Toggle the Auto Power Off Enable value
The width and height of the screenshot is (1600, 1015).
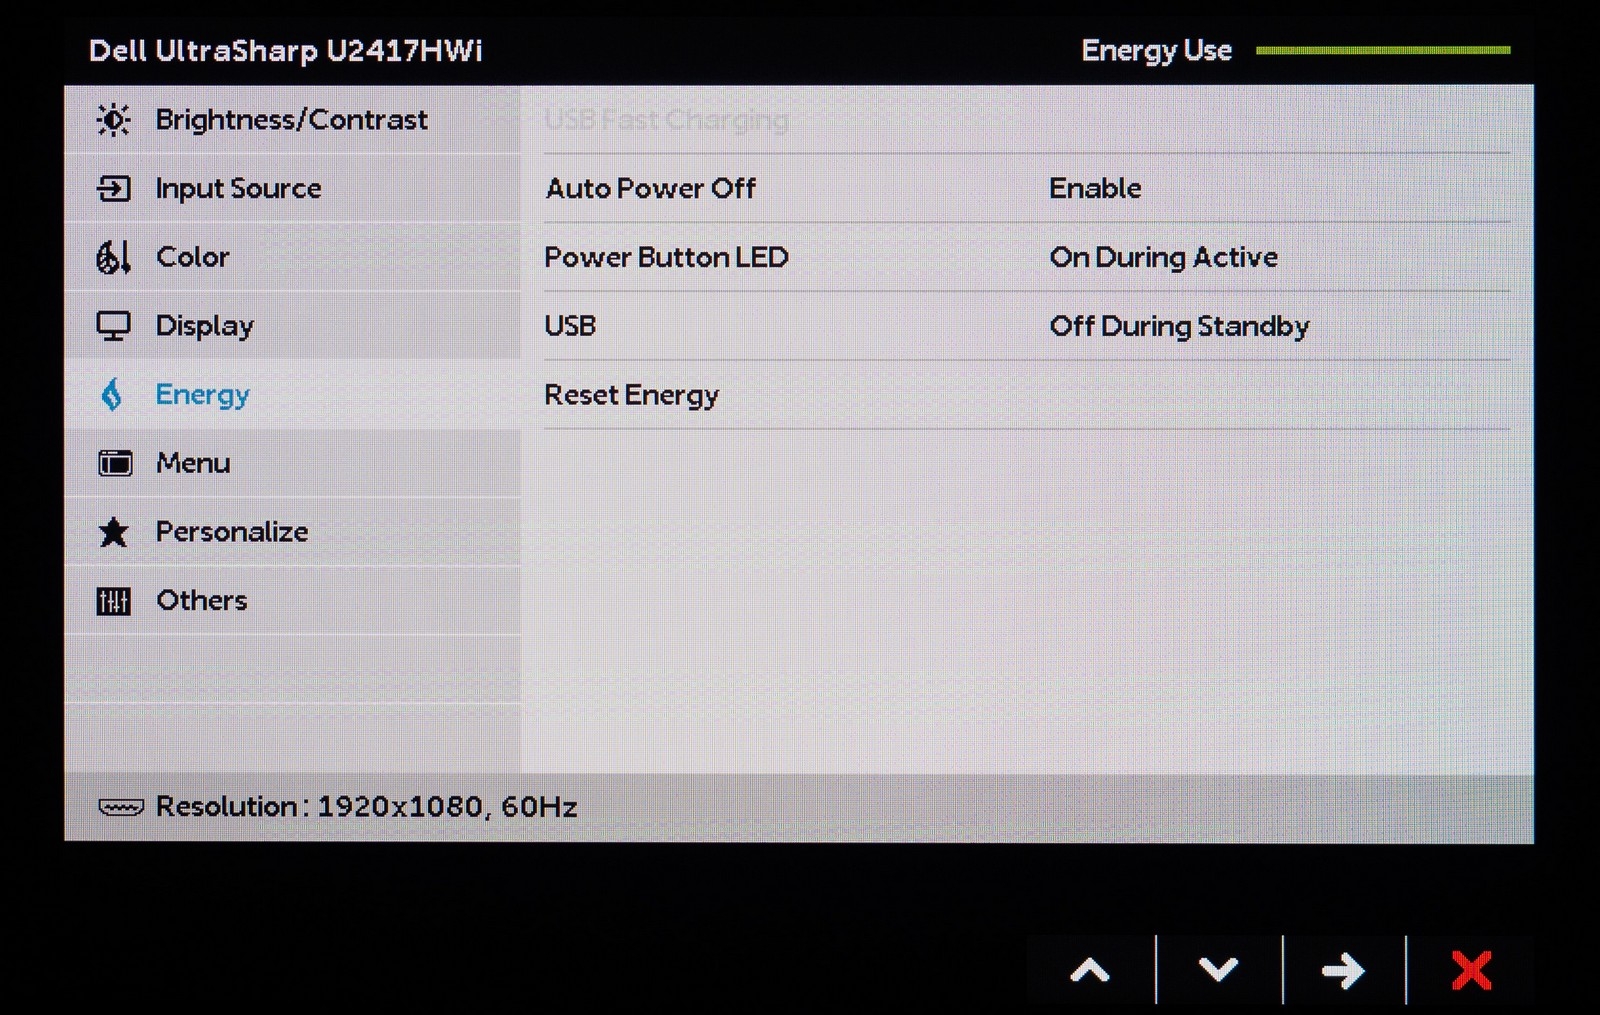[1095, 188]
